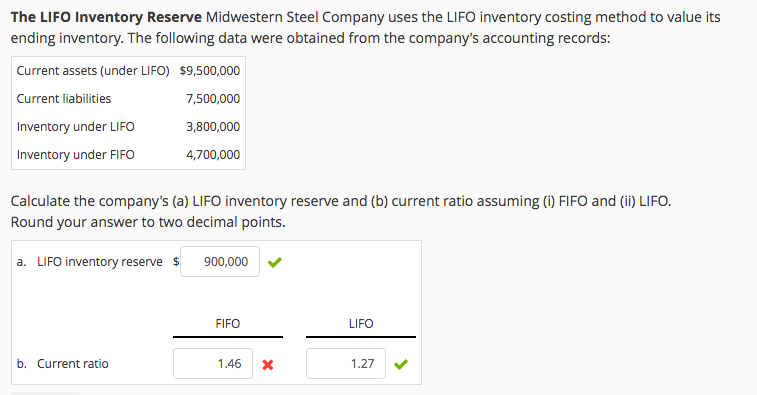Screen dimensions: 757x395
Task: Click the green checkmark beside 1.27
Action: tap(401, 364)
